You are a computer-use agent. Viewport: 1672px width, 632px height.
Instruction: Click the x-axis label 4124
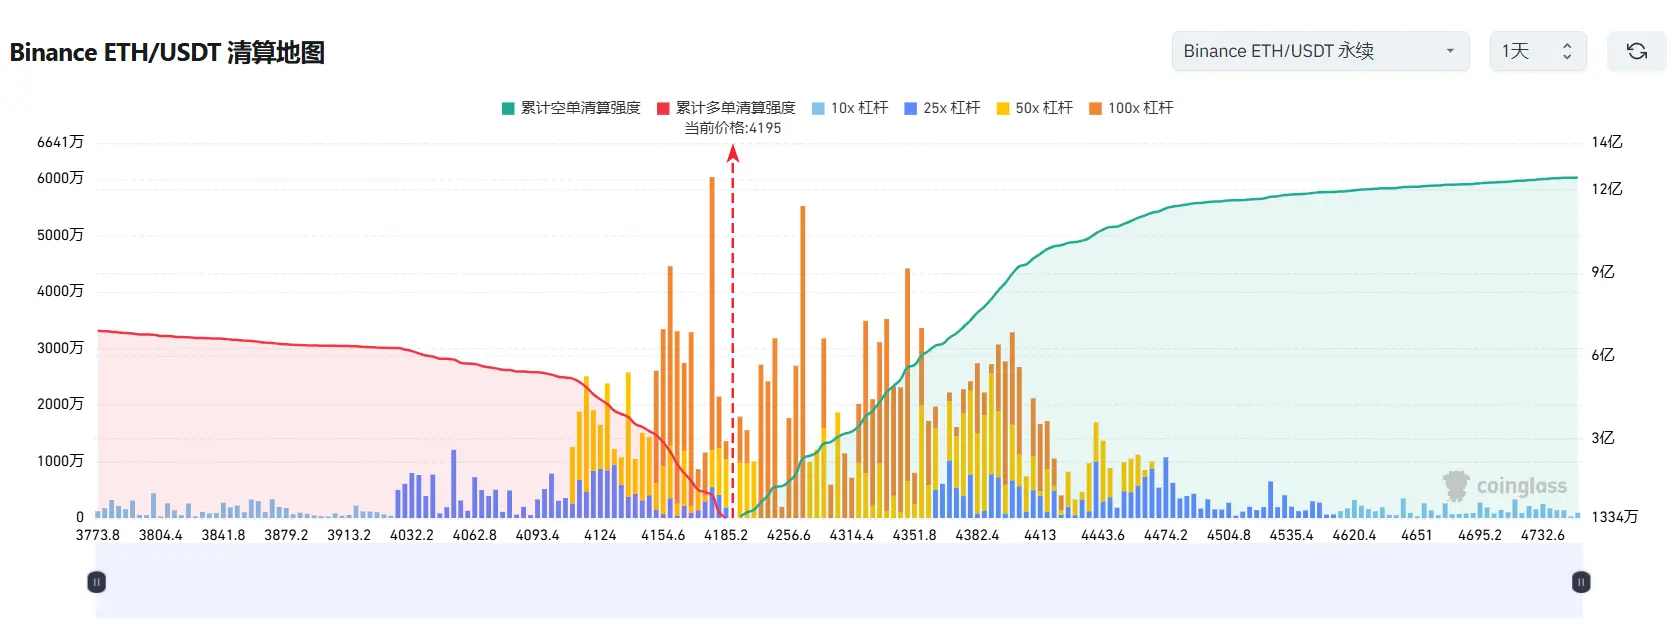click(600, 535)
